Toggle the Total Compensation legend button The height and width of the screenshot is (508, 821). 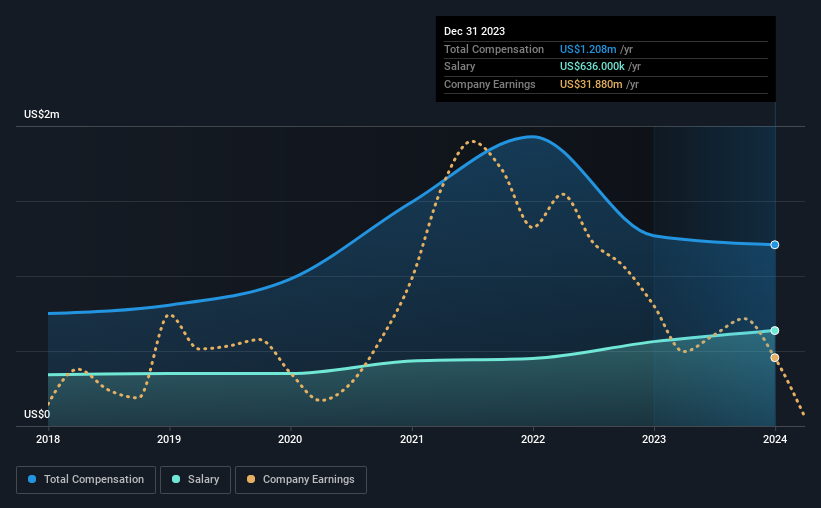[x=86, y=480]
